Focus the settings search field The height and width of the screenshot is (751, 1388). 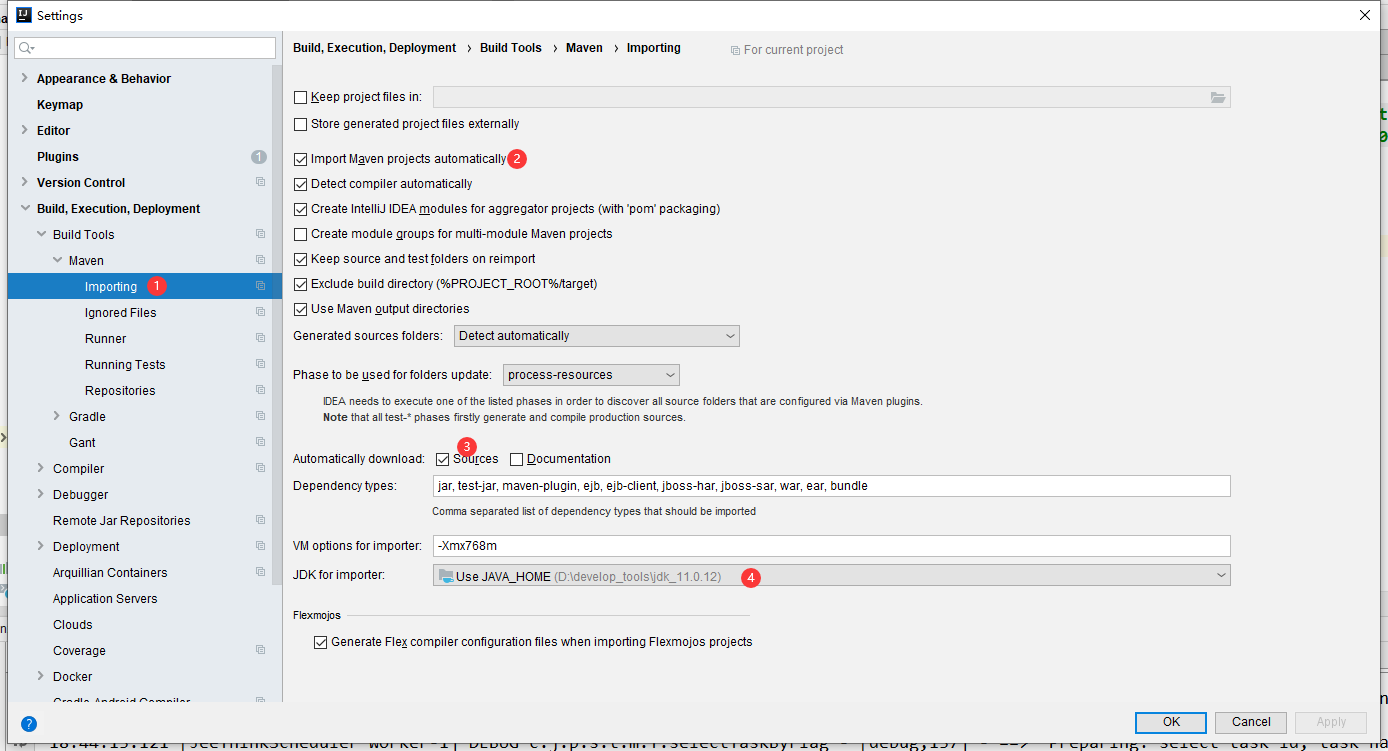click(145, 48)
